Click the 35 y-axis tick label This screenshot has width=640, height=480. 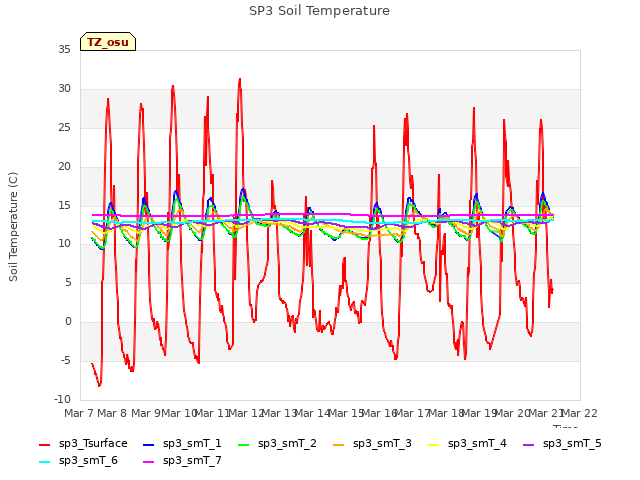tap(64, 49)
